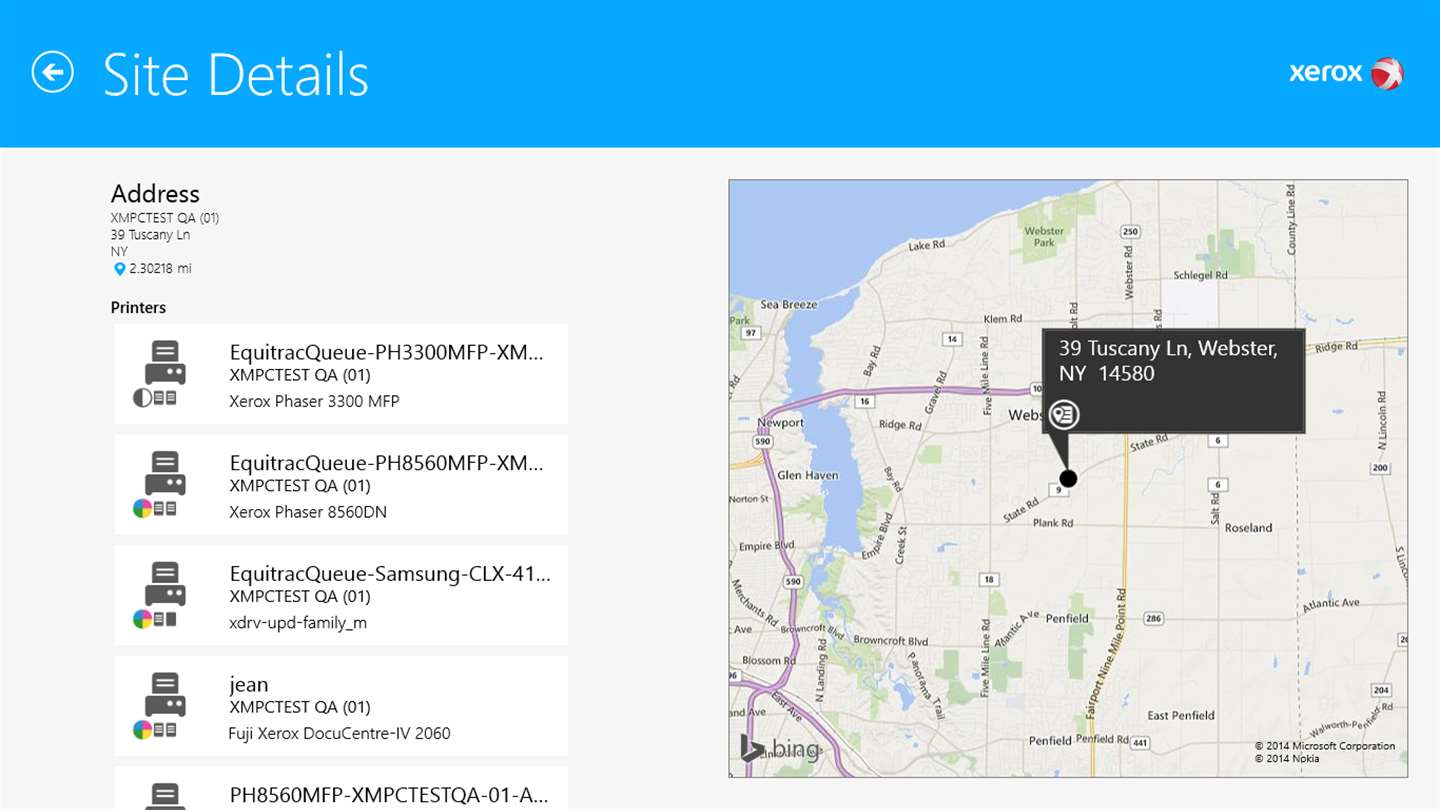The height and width of the screenshot is (810, 1440).
Task: Click the East Penfield label on map
Action: (x=1181, y=715)
